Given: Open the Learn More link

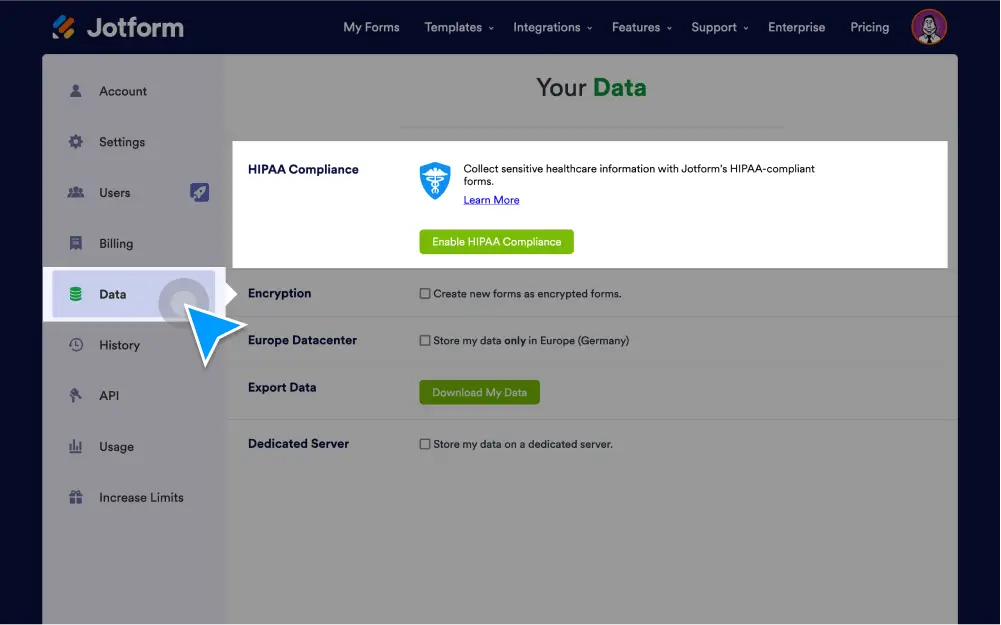Looking at the screenshot, I should point(490,200).
